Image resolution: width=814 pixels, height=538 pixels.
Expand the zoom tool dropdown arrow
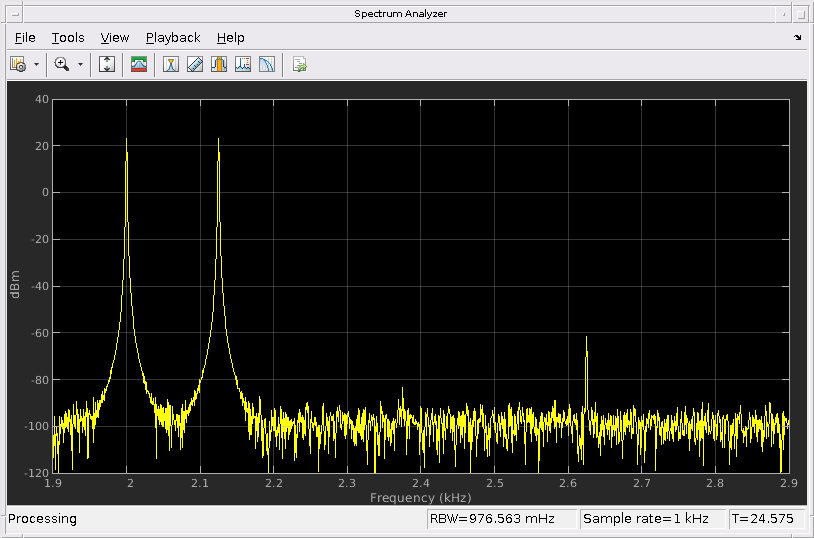[80, 65]
